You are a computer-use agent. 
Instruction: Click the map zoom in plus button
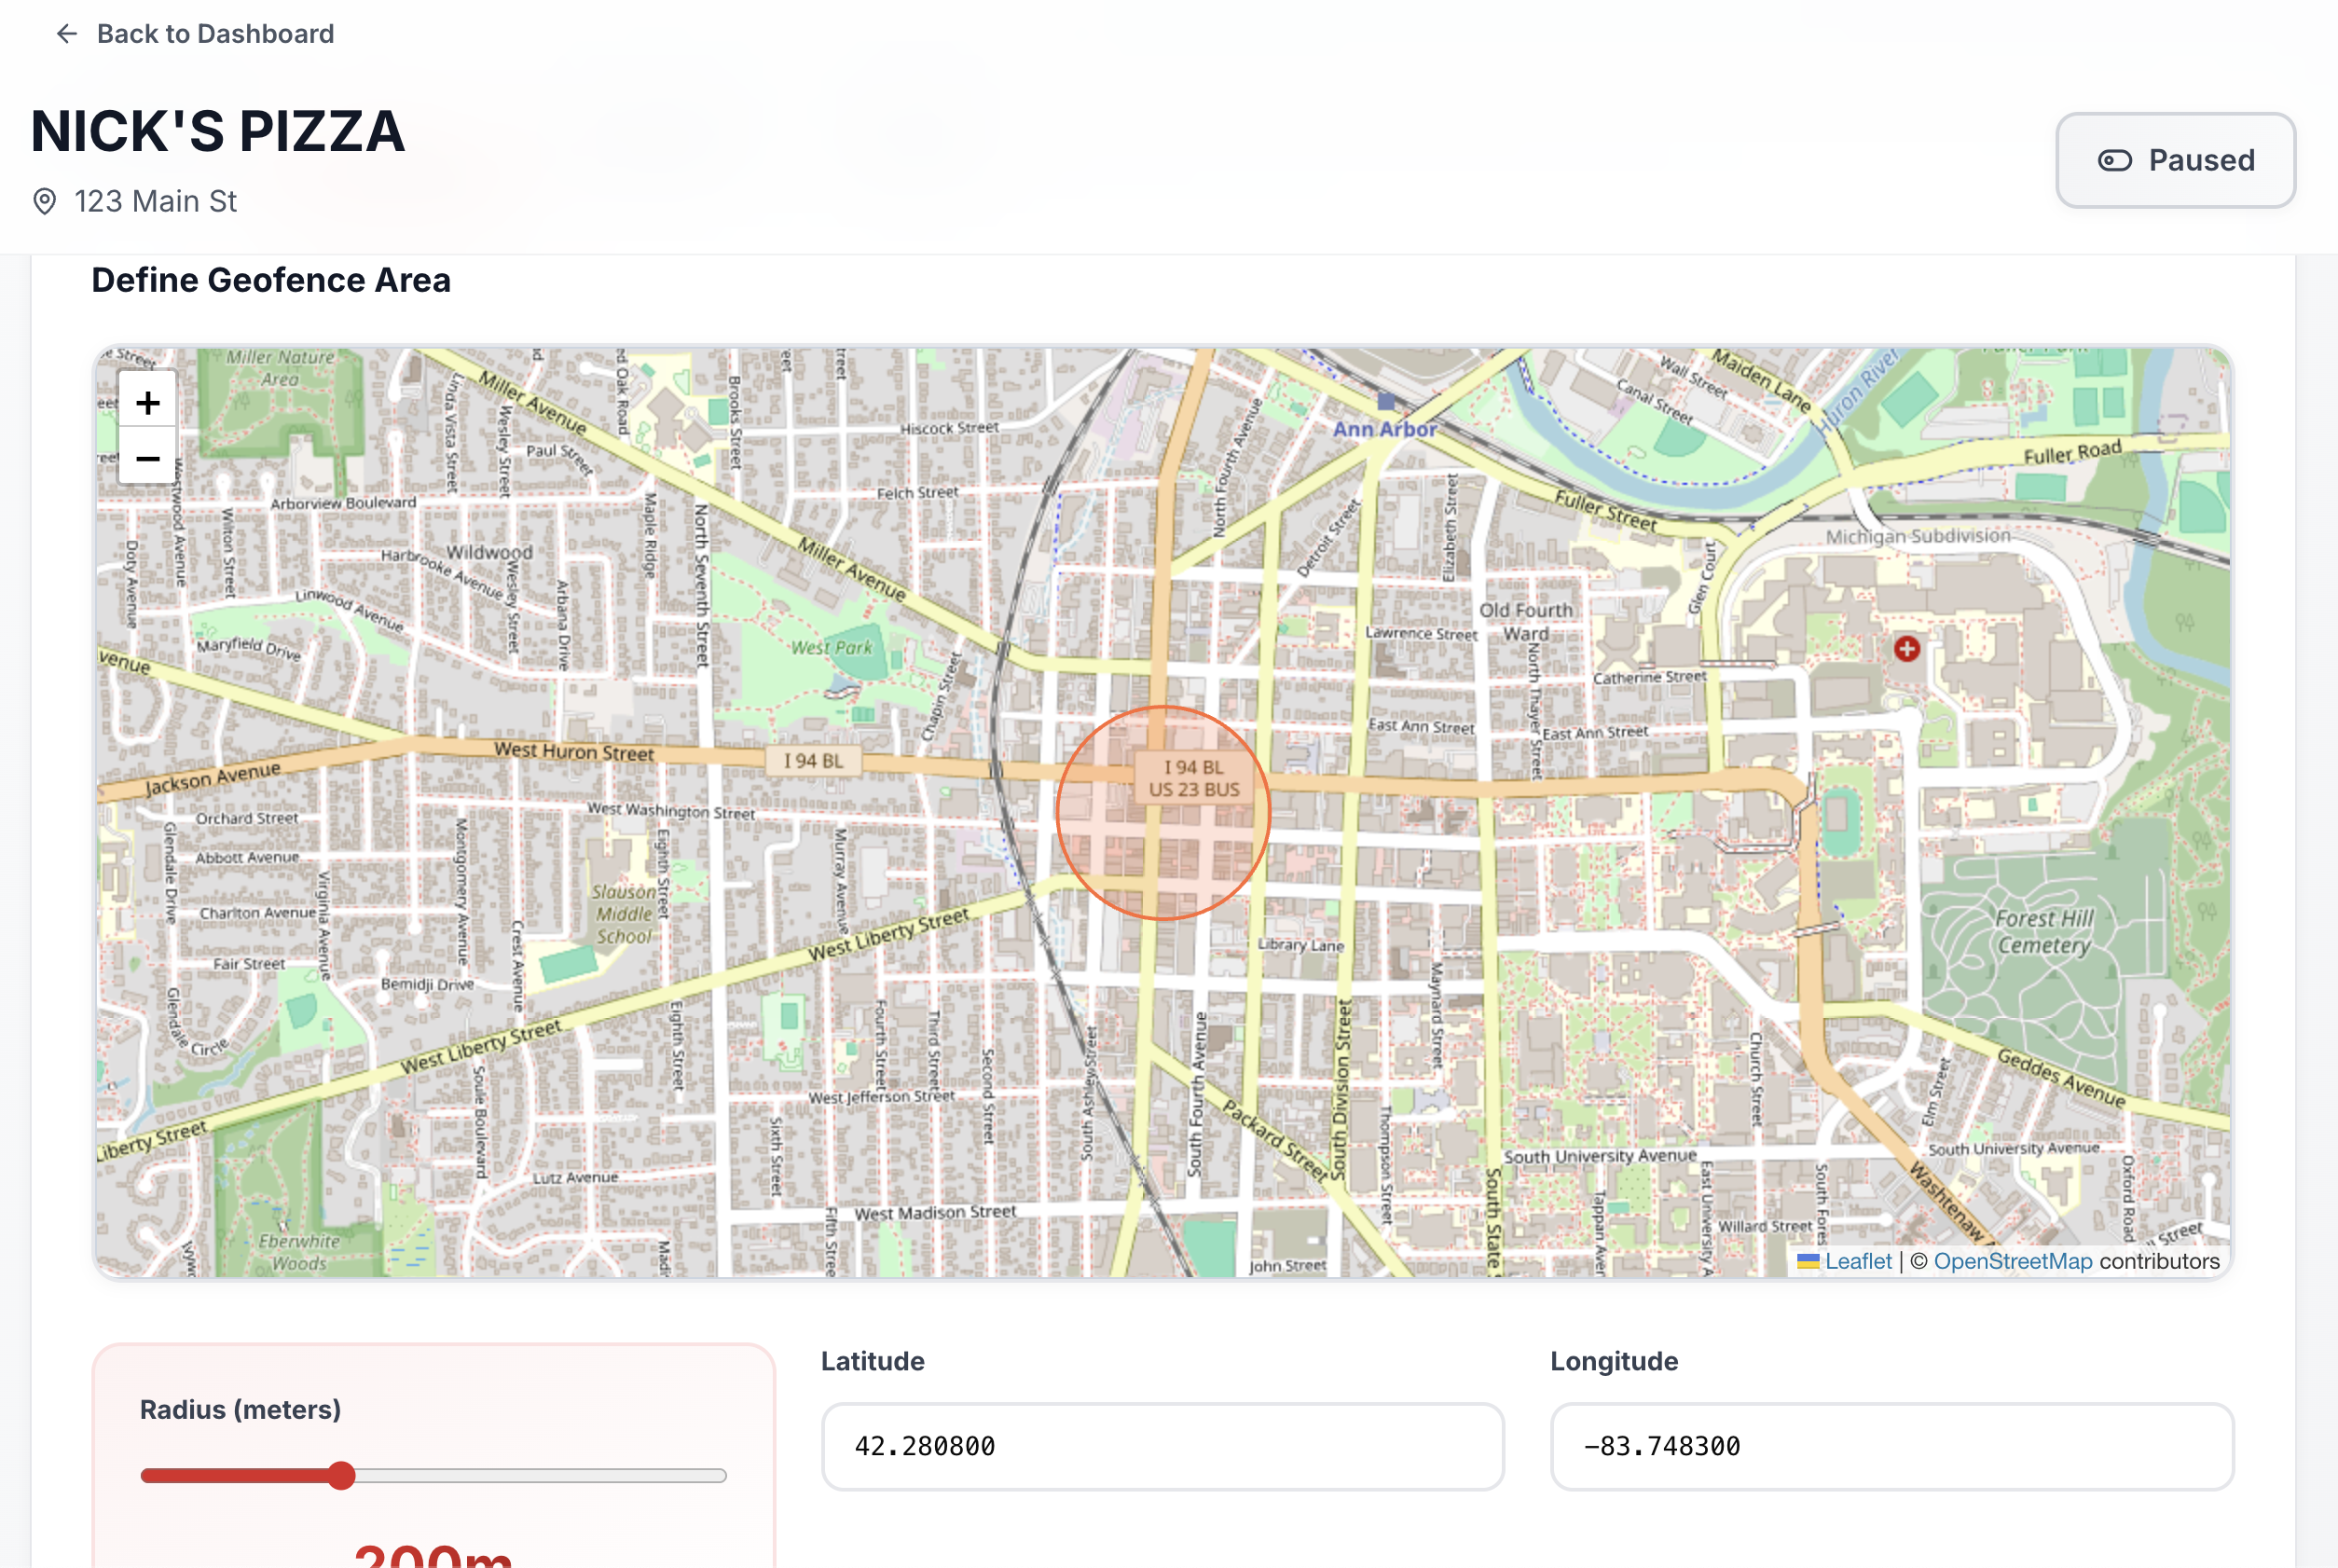tap(148, 403)
